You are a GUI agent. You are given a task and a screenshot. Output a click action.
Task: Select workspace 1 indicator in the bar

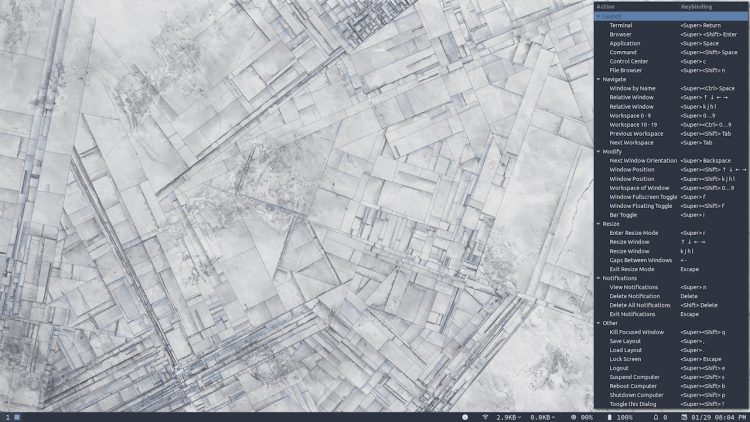pos(8,417)
